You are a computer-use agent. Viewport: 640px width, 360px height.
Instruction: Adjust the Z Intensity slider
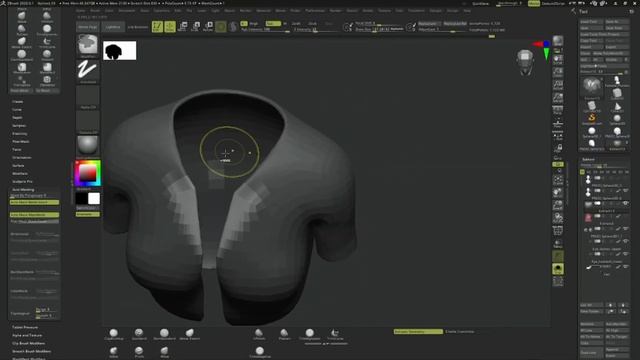click(315, 29)
